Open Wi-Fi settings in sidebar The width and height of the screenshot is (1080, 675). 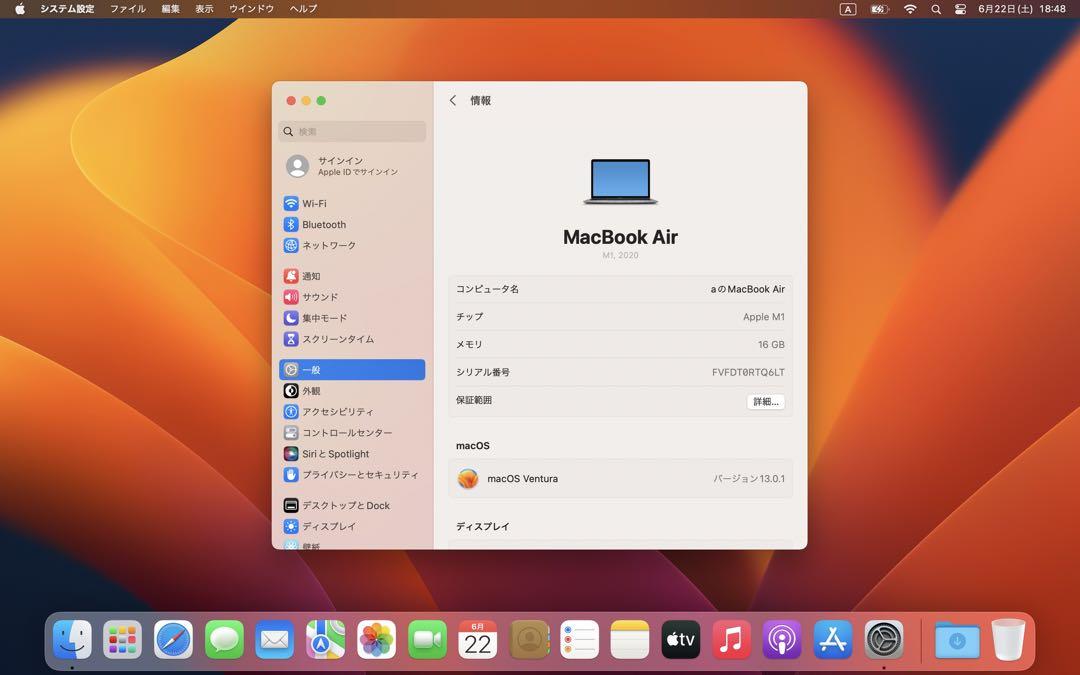pos(352,203)
